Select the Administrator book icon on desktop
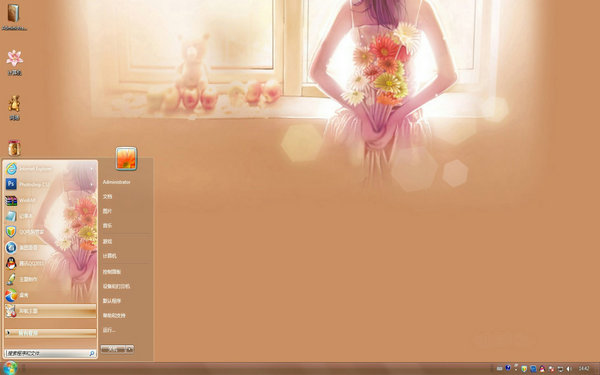The height and width of the screenshot is (375, 600). click(14, 17)
